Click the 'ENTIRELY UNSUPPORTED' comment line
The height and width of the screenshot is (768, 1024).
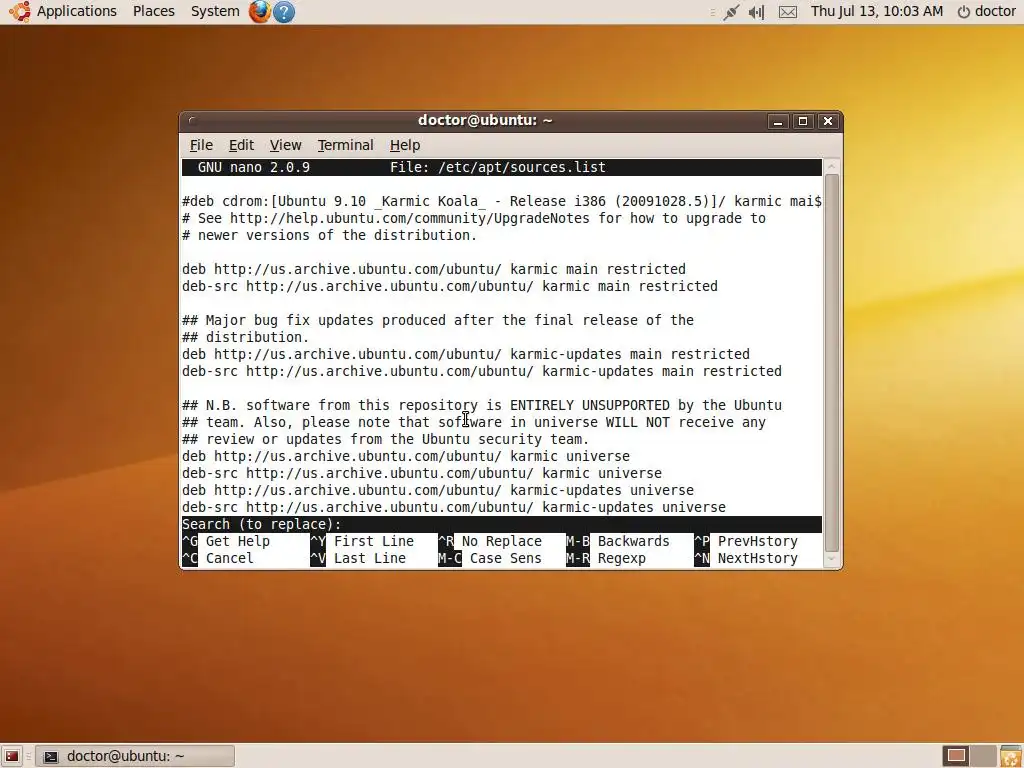(482, 405)
